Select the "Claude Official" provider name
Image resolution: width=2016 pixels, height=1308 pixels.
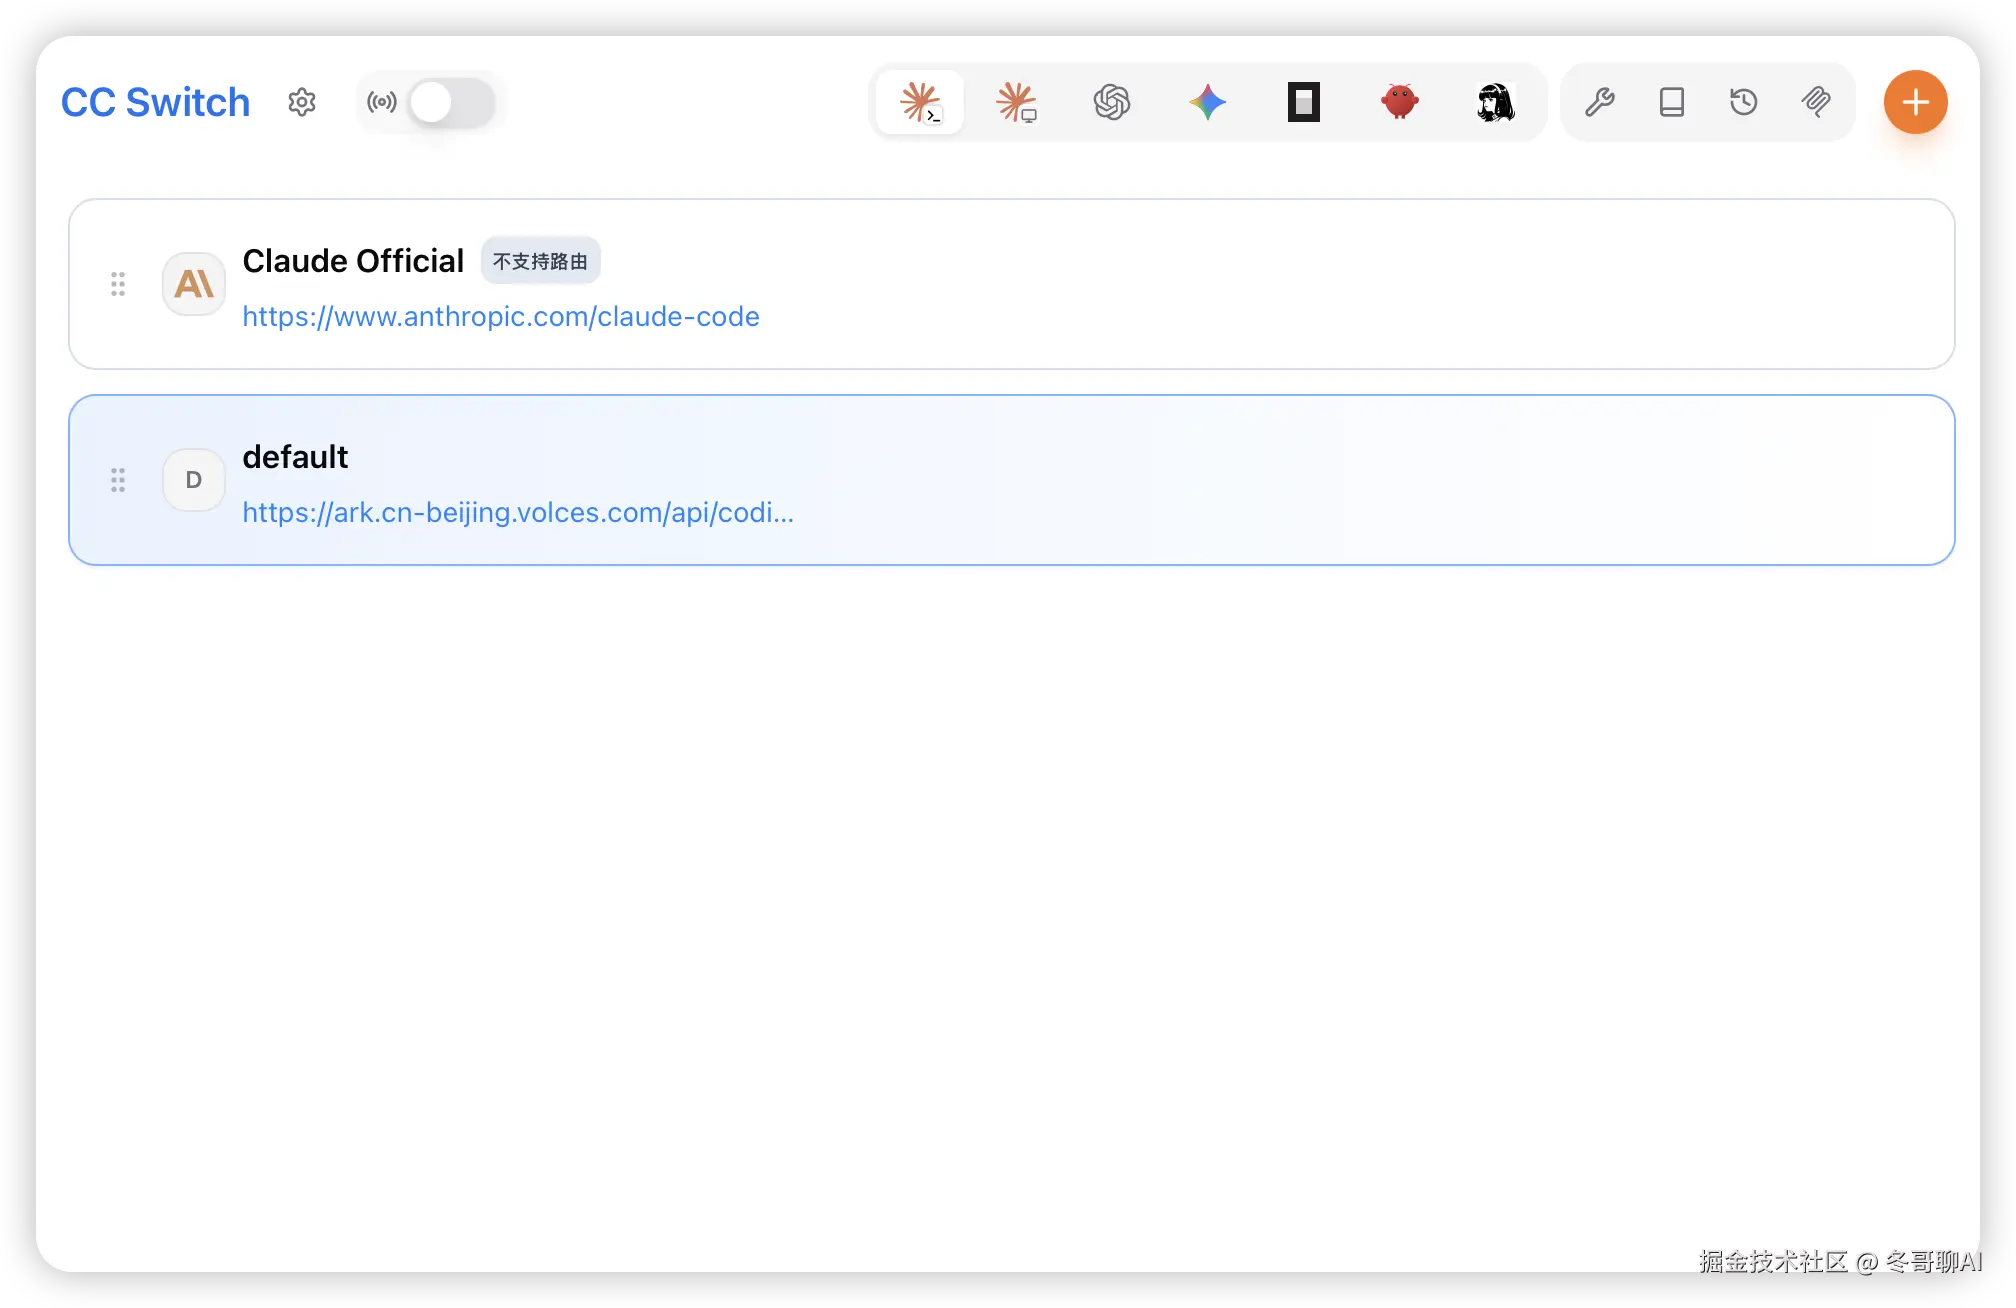tap(353, 261)
